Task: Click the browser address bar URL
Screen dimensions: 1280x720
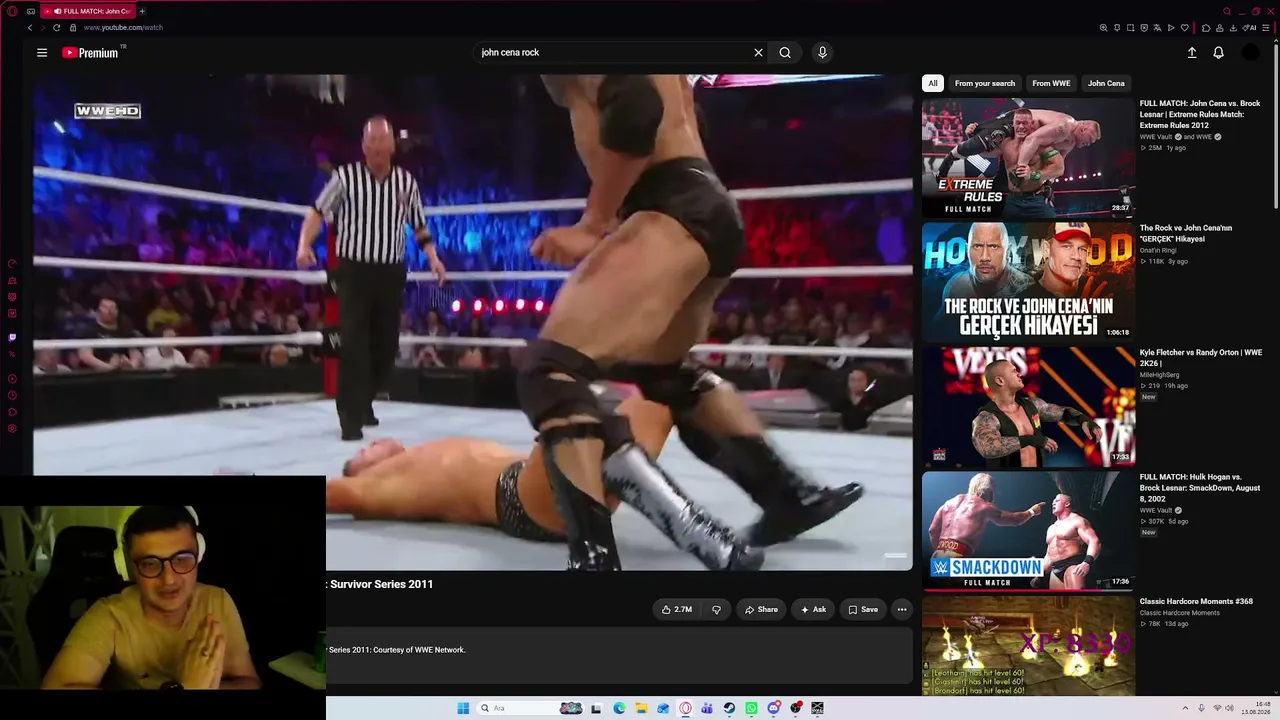Action: coord(123,28)
